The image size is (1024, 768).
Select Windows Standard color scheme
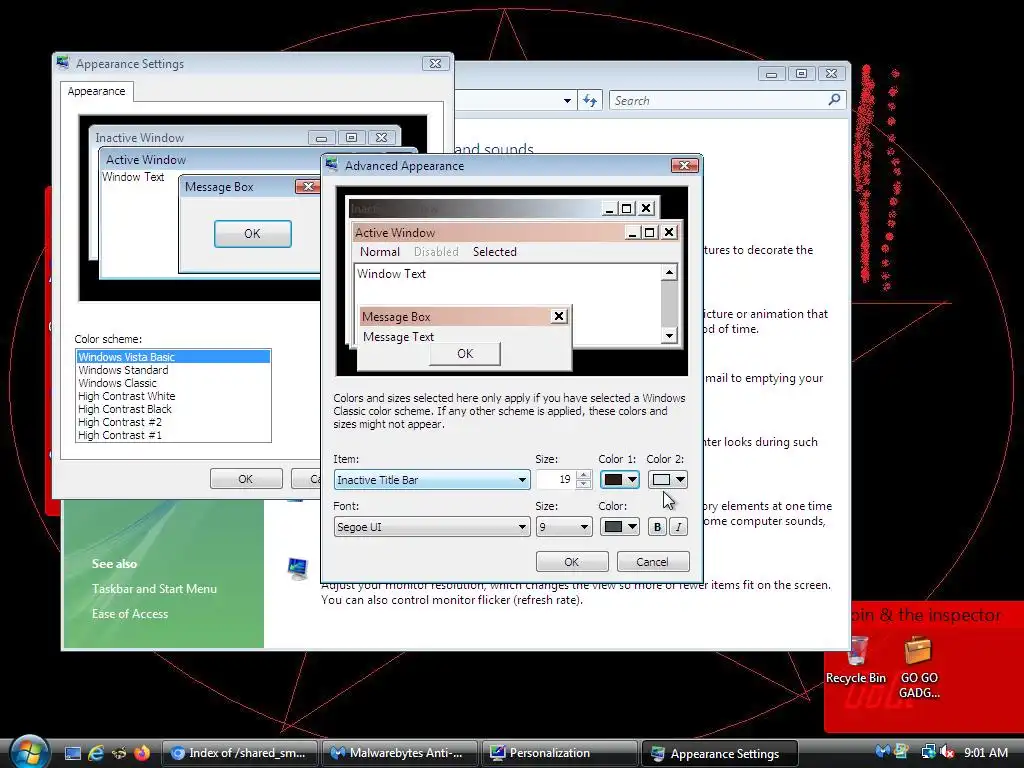[173, 370]
